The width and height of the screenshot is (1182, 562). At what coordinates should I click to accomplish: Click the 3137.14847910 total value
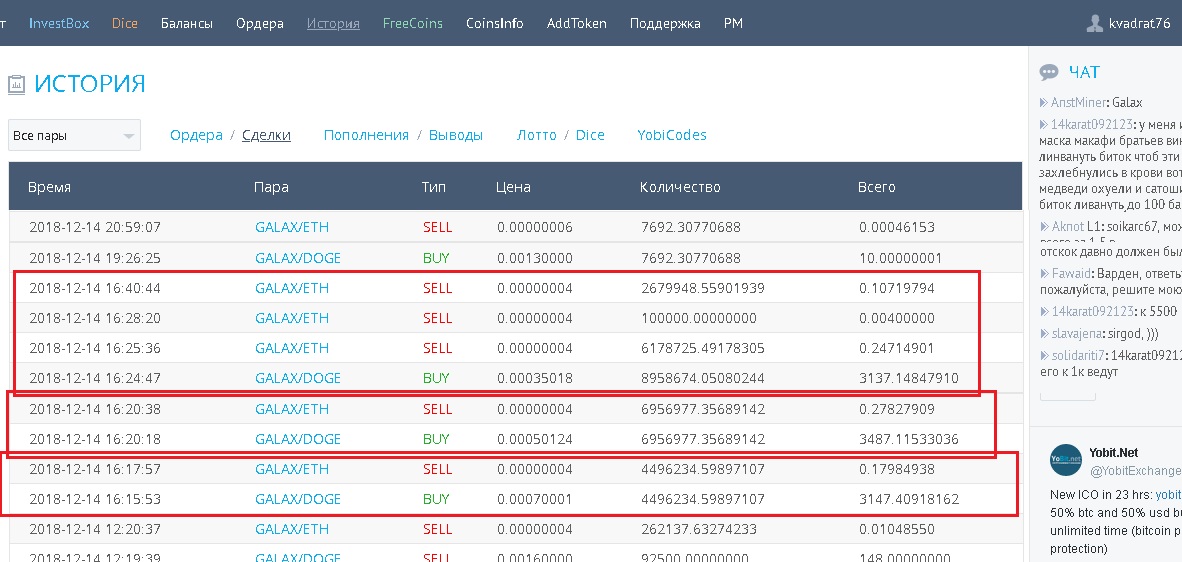(909, 378)
